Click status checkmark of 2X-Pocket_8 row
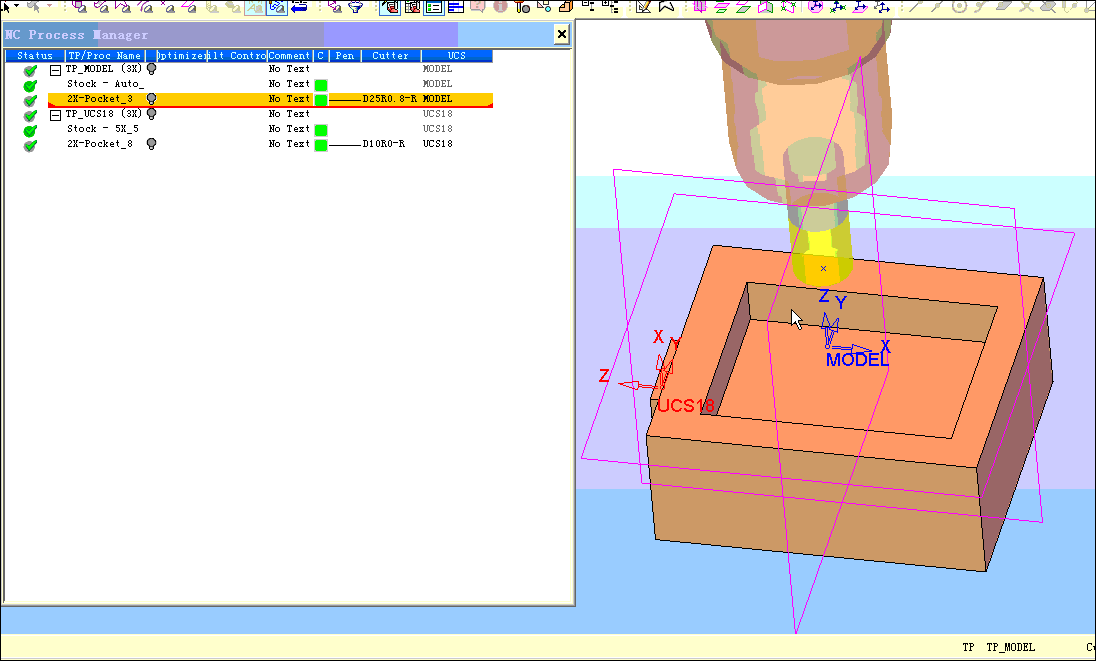 click(30, 145)
